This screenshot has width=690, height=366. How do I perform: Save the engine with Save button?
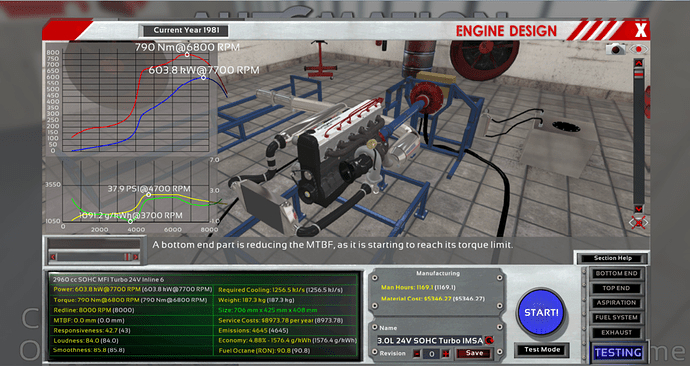point(474,353)
